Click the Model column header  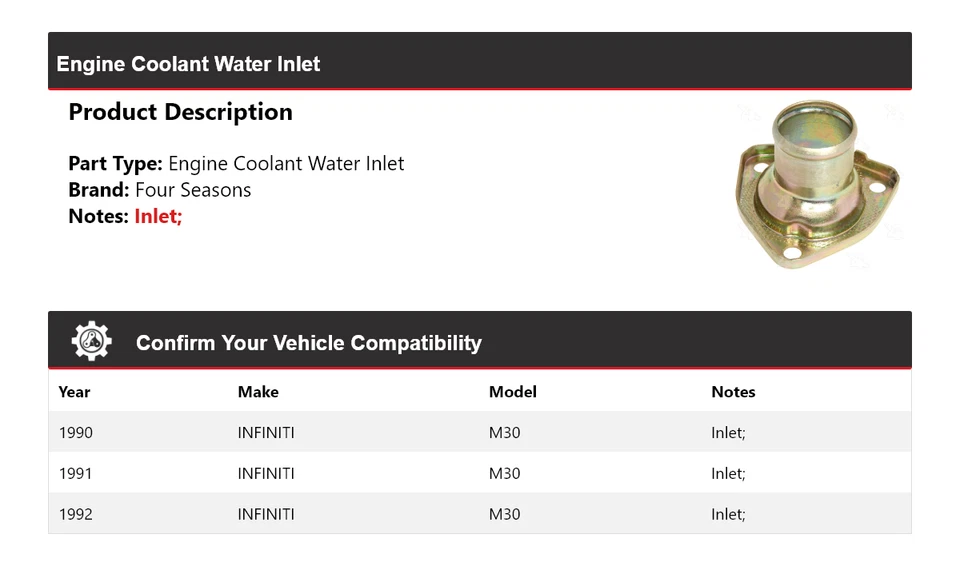(512, 392)
